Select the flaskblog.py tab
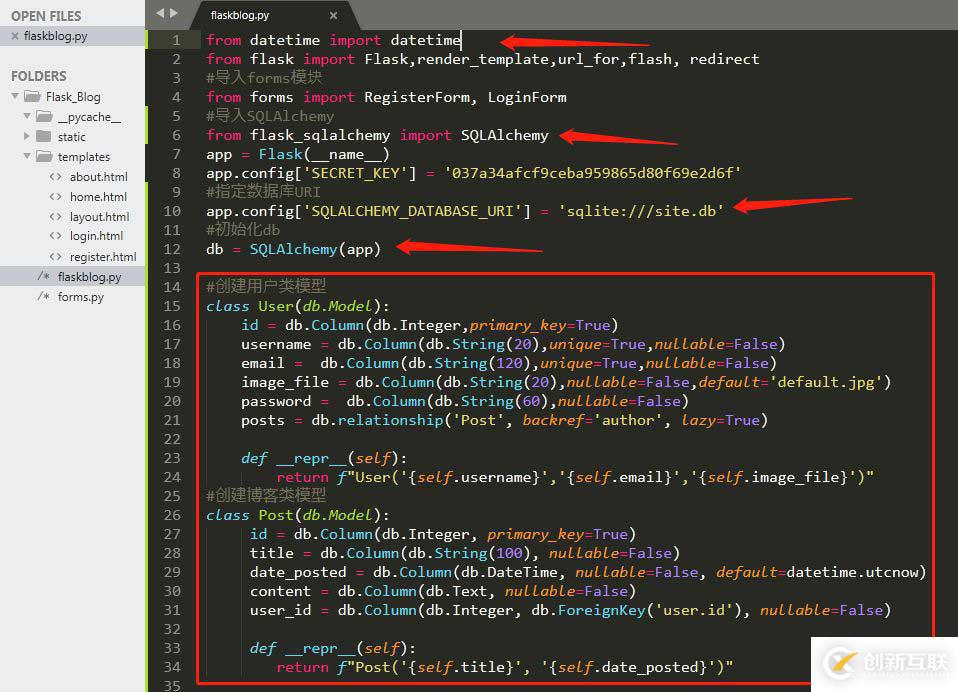Image resolution: width=958 pixels, height=692 pixels. (240, 15)
